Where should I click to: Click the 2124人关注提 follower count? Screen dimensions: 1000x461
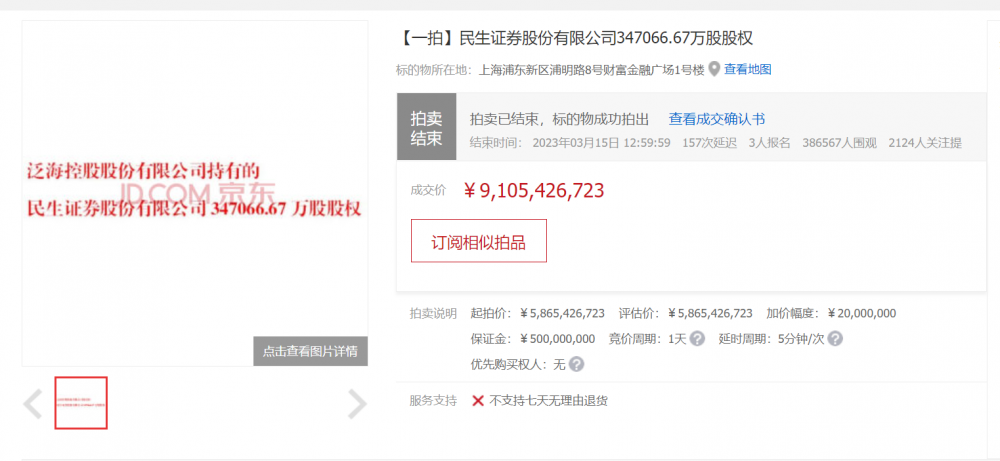tap(925, 143)
